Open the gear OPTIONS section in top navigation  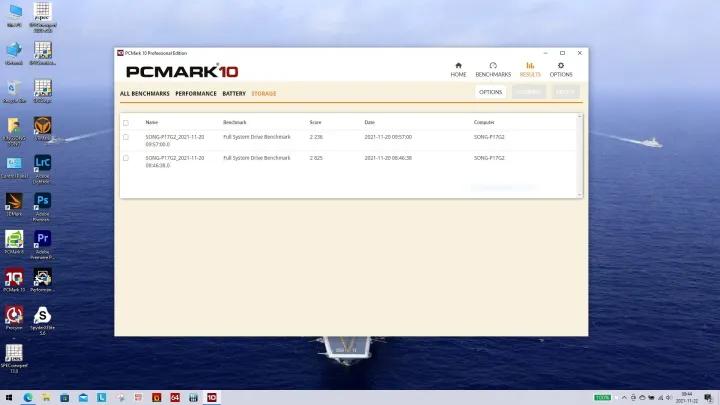coord(561,69)
